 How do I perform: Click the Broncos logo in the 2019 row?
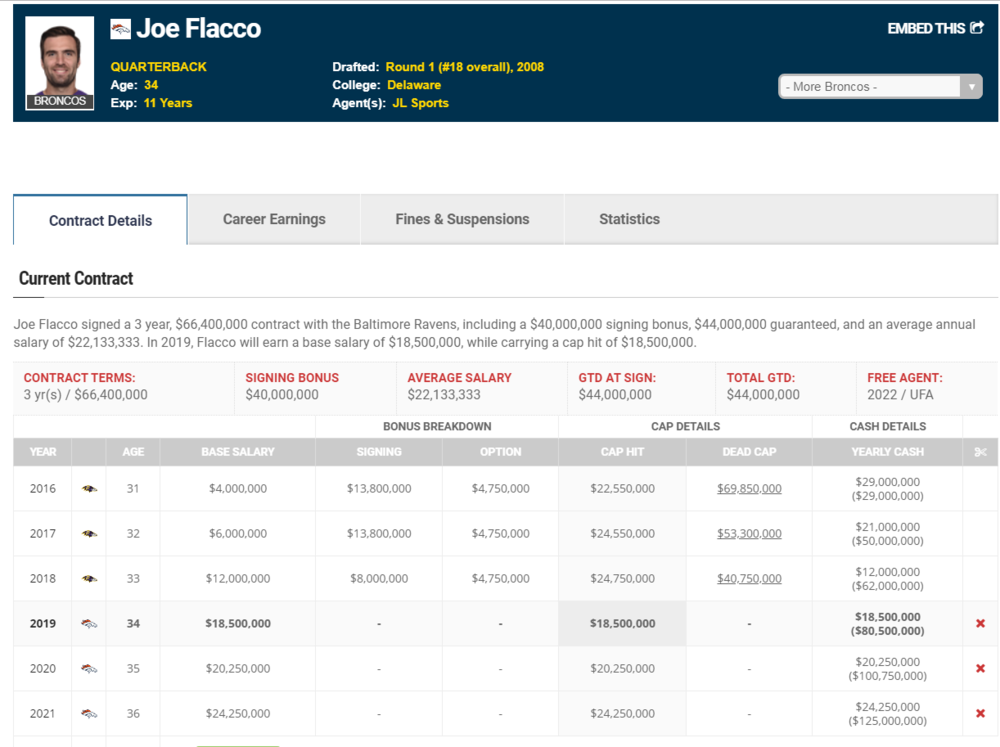point(89,624)
